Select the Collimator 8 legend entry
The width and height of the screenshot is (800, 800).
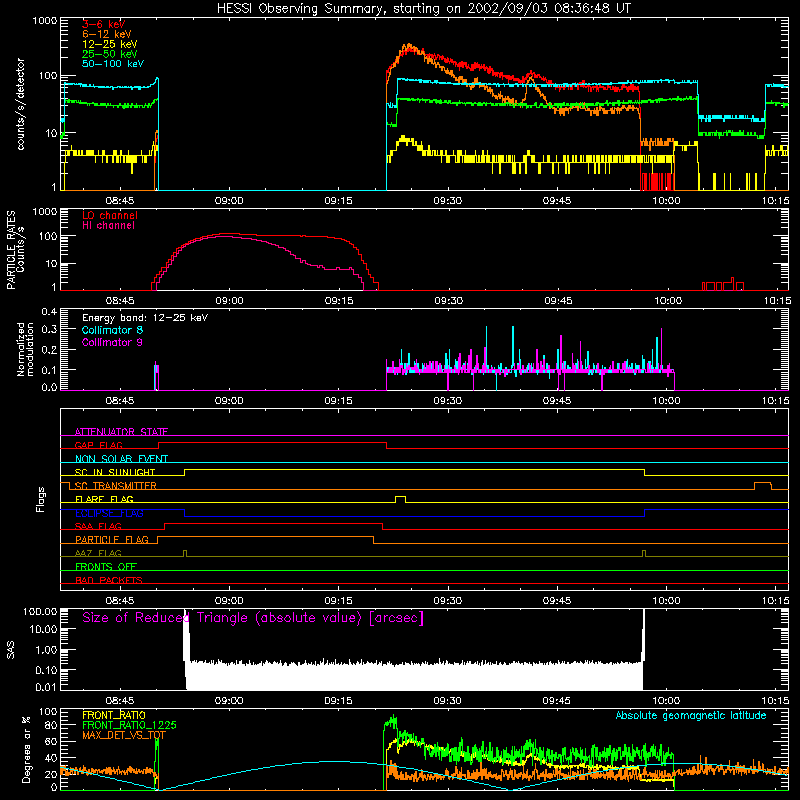pyautogui.click(x=112, y=330)
